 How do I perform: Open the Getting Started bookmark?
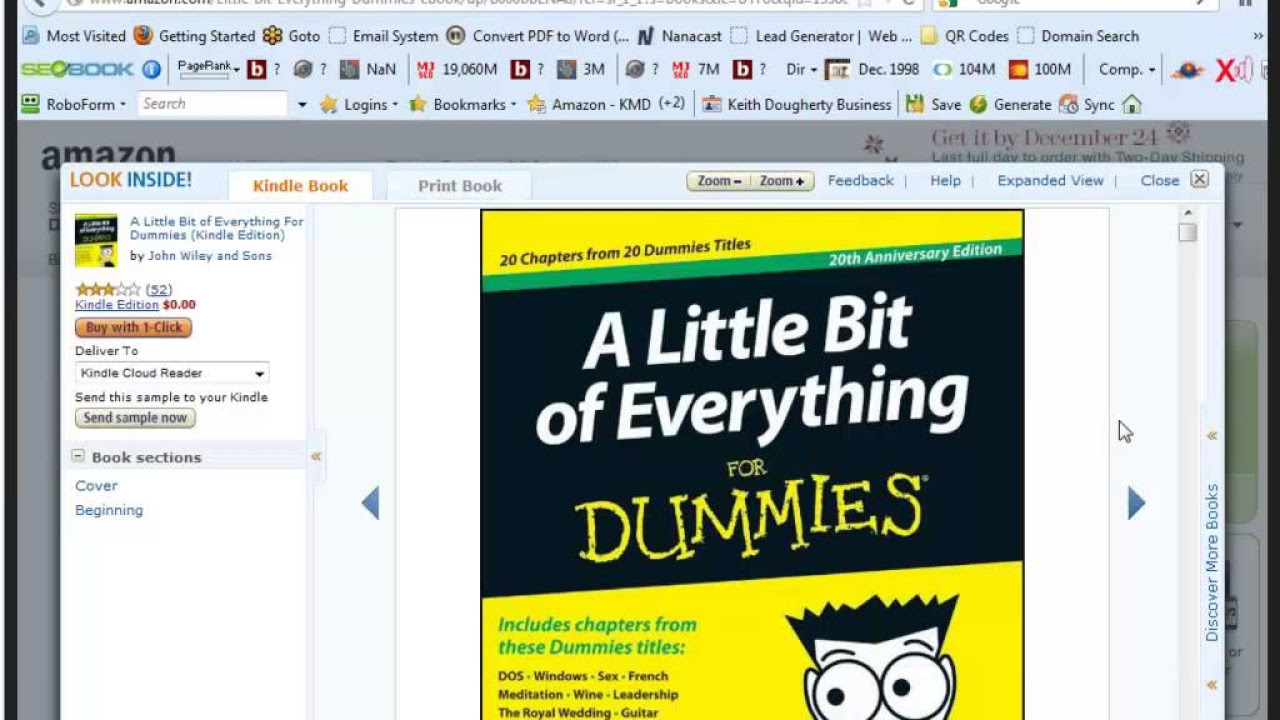195,36
